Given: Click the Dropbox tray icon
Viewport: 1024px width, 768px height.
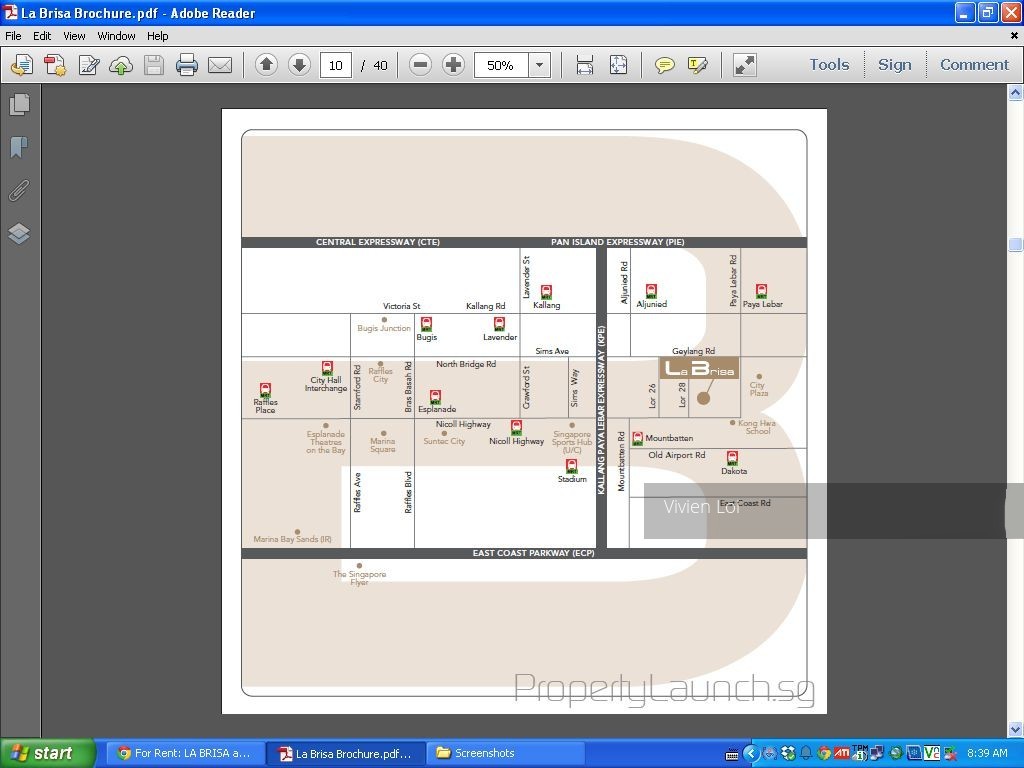Looking at the screenshot, I should (x=788, y=754).
